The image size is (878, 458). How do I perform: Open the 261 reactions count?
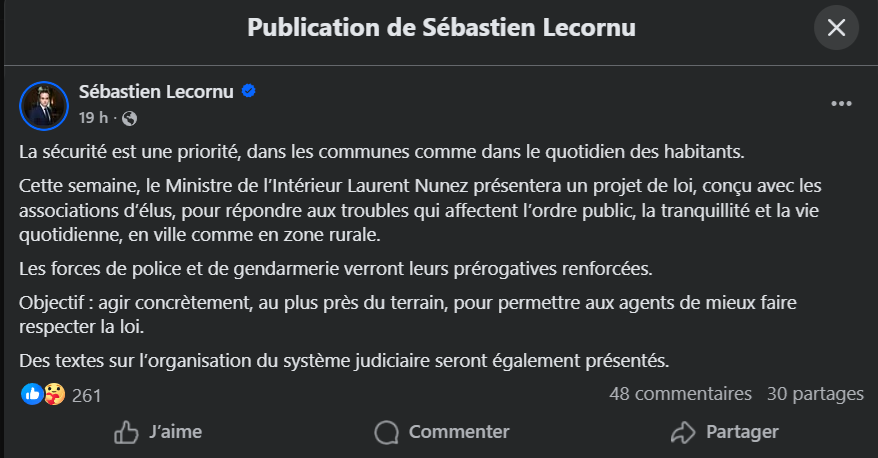(87, 396)
